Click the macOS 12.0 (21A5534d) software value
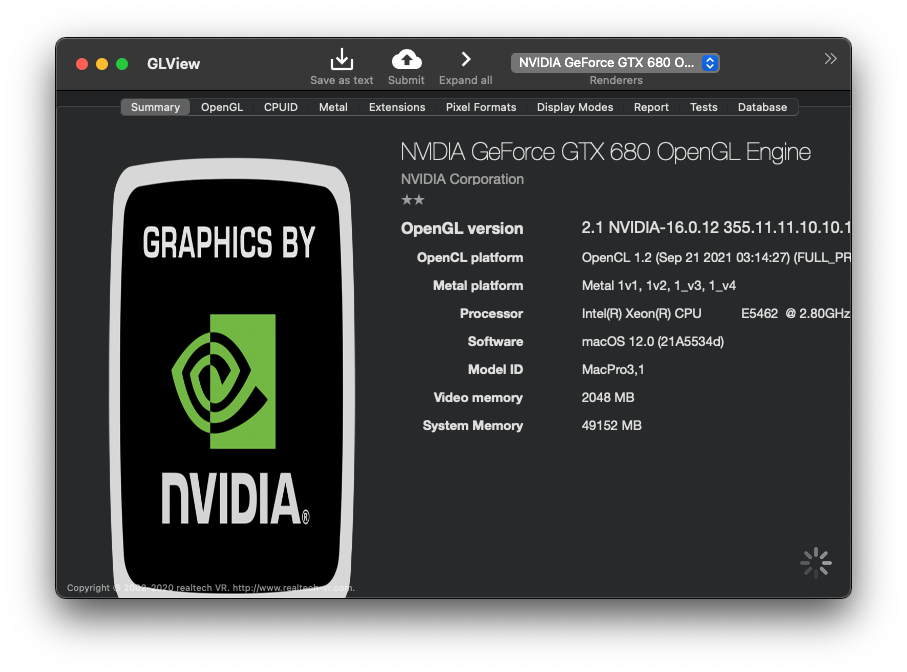Image resolution: width=907 pixels, height=672 pixels. click(652, 341)
